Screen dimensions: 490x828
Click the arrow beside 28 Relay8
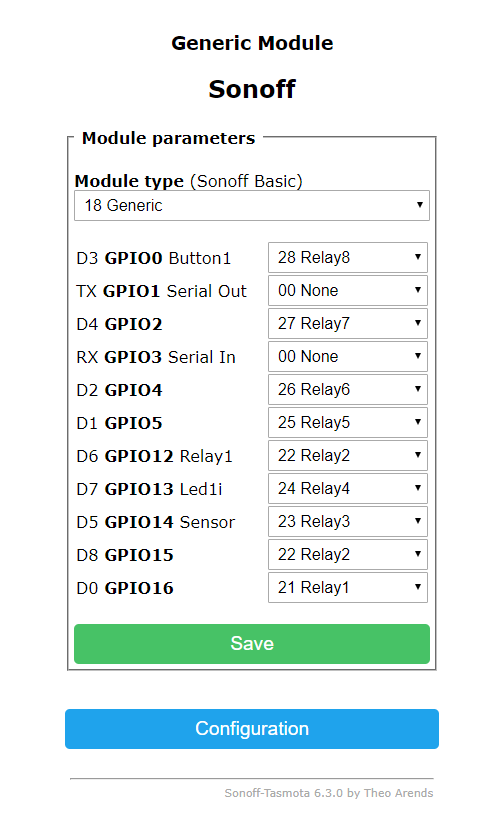pos(418,257)
